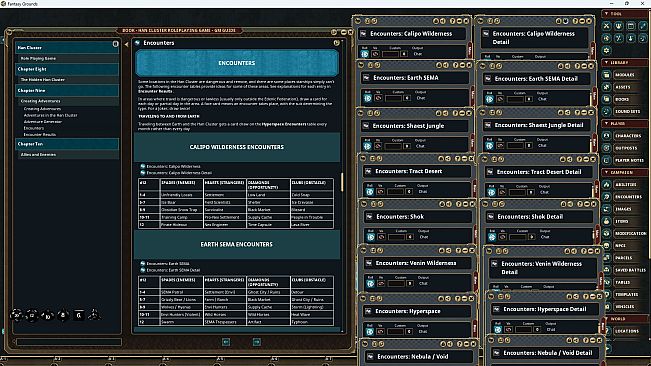Roll the Tract Desert Detail table die
Viewport: 651px width, 366px height.
click(492, 192)
